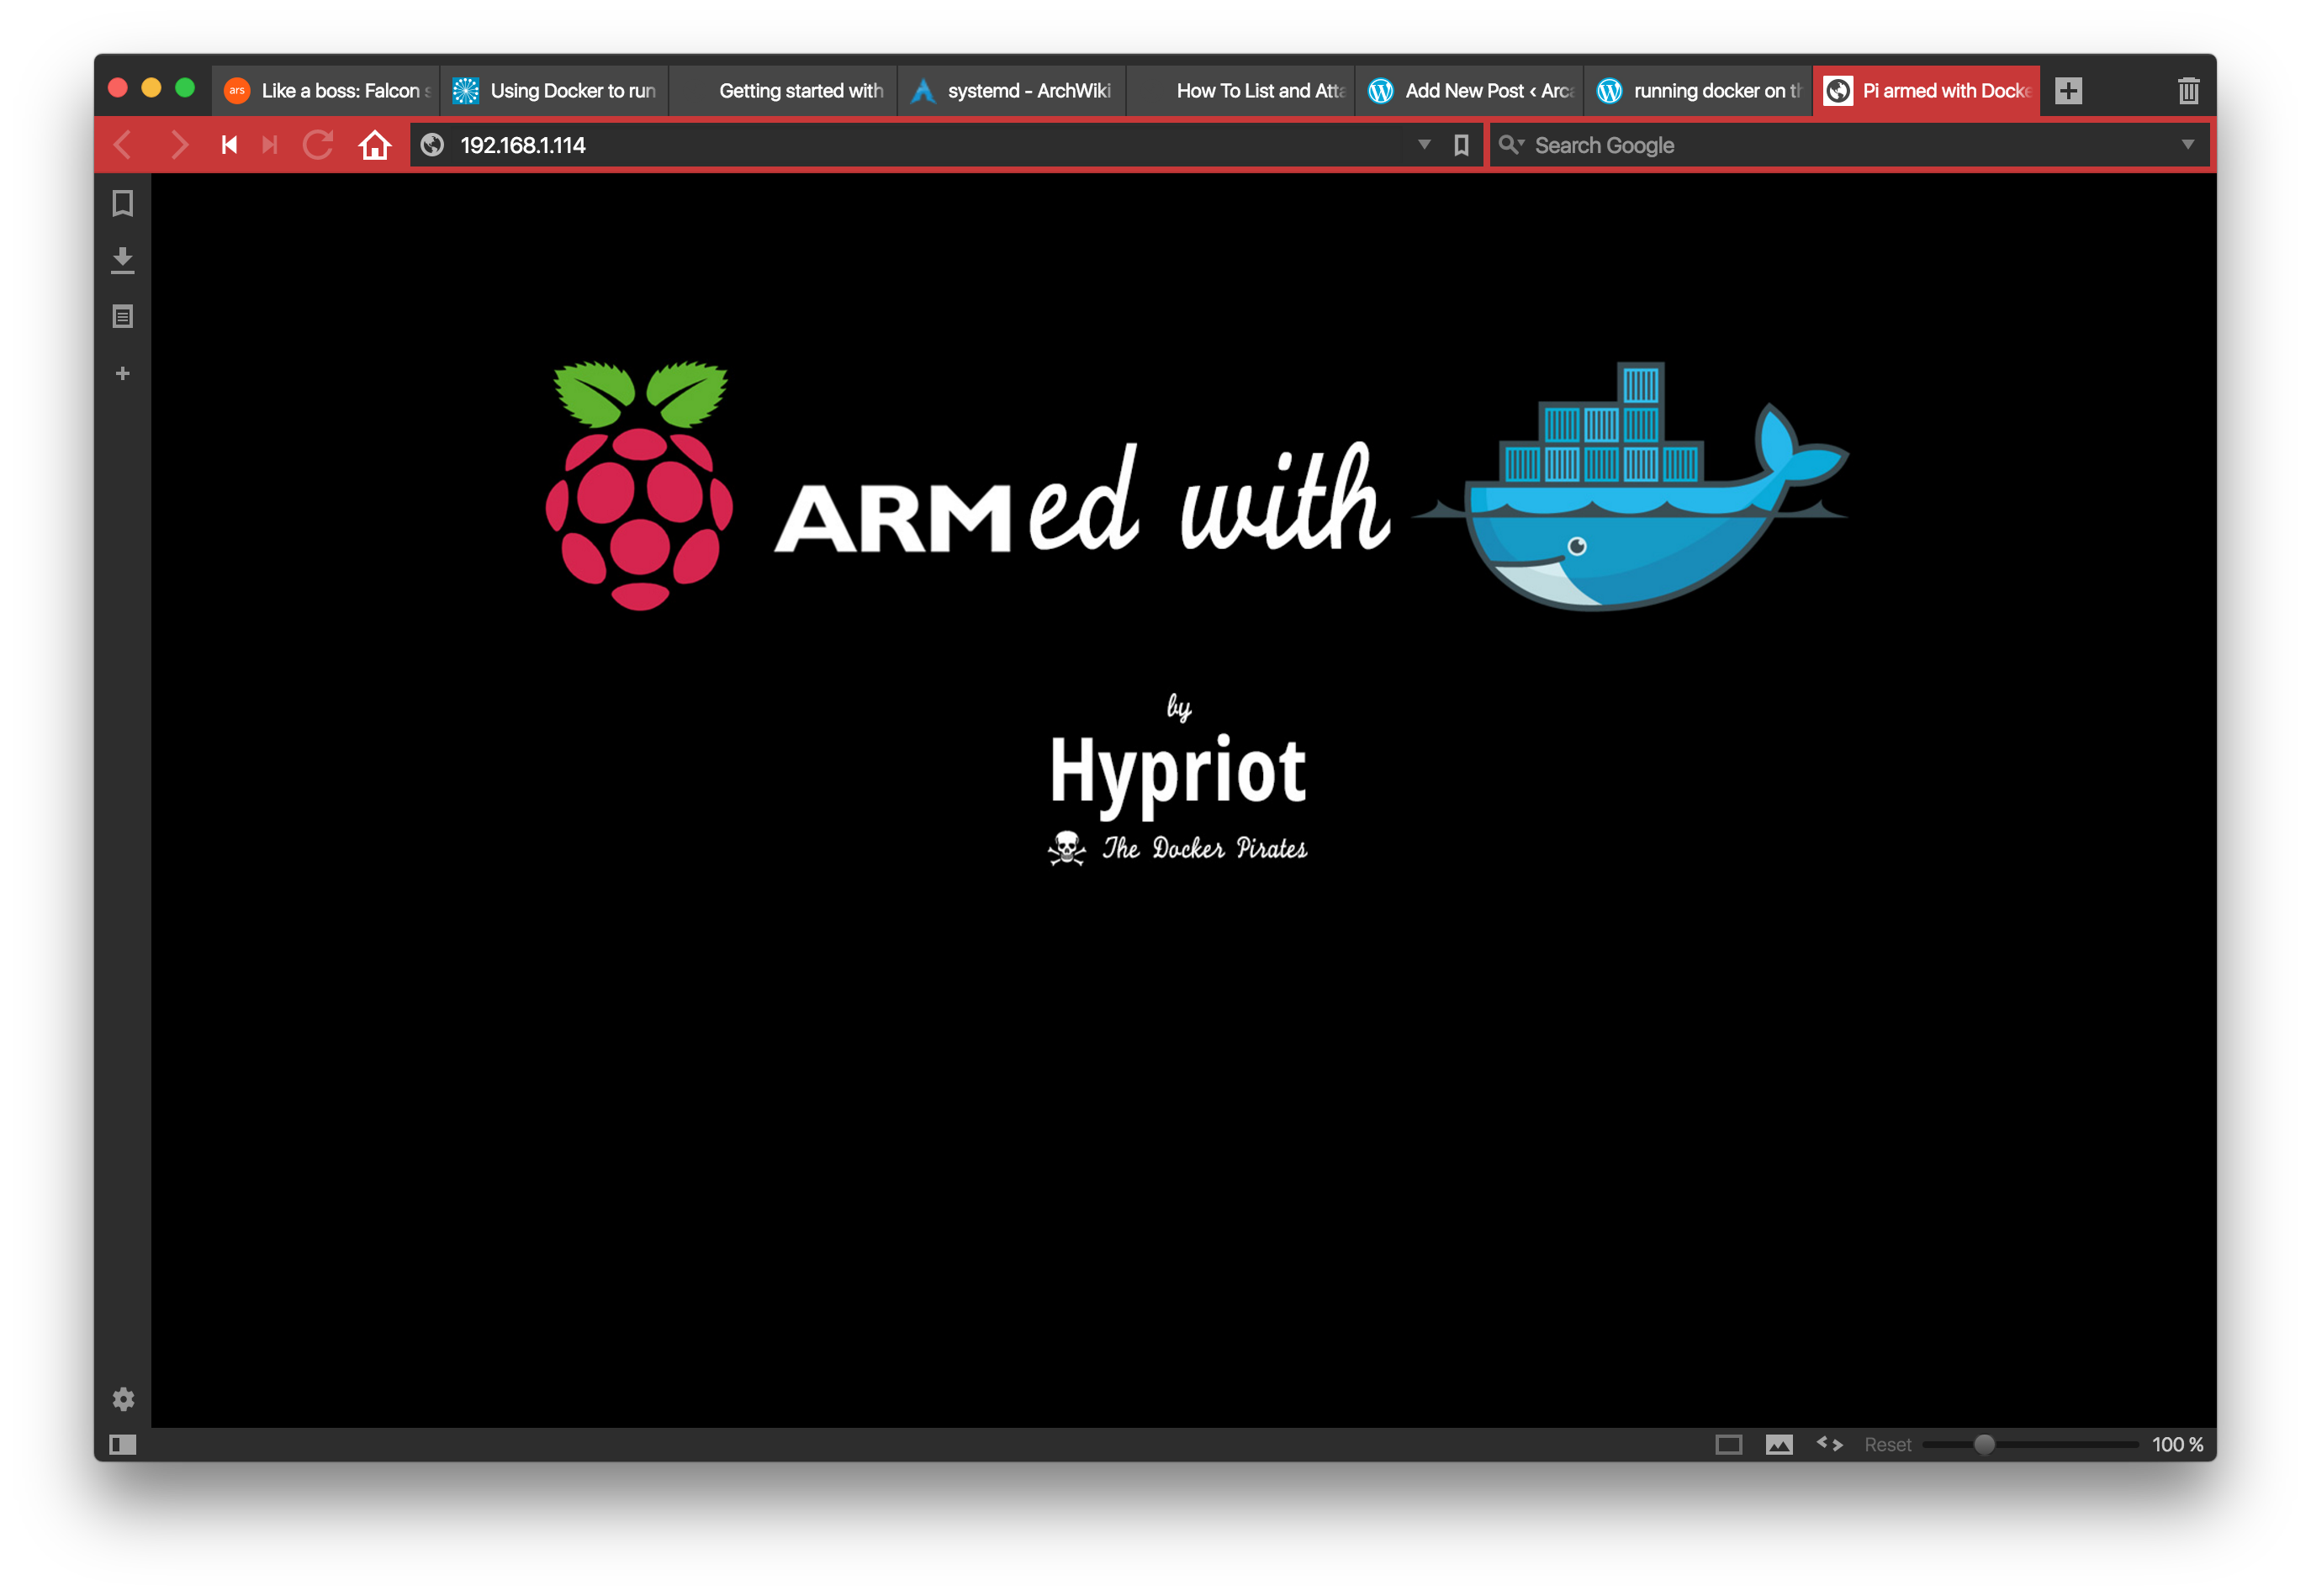Viewport: 2311px width, 1596px height.
Task: Go forward to the next page
Action: (x=178, y=145)
